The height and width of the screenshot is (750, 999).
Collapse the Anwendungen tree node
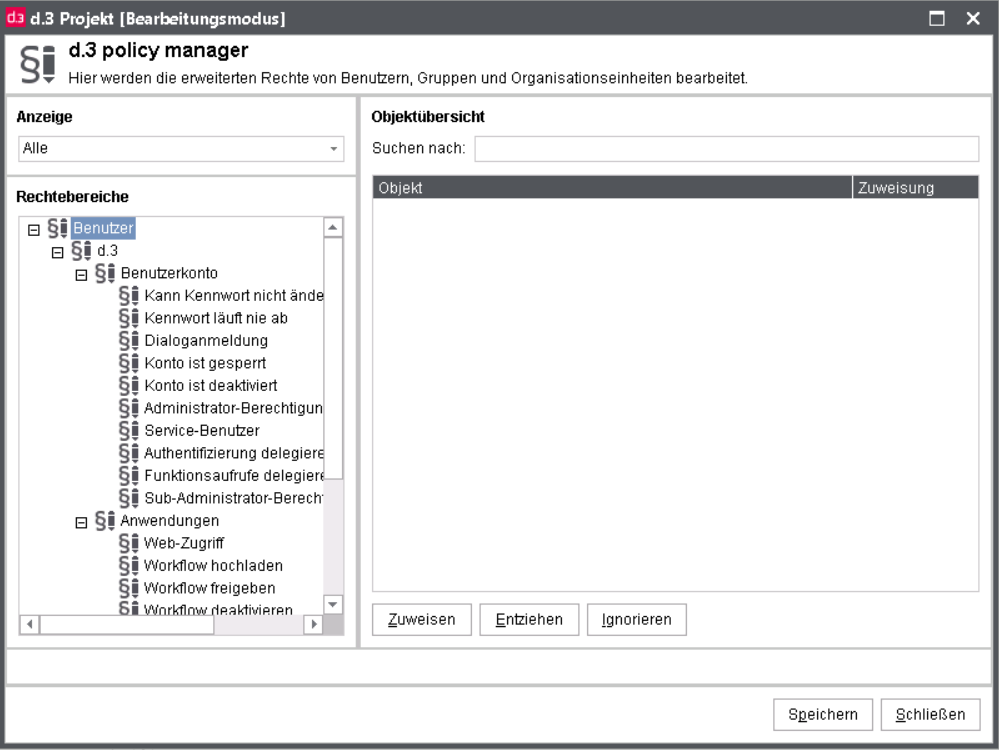click(81, 523)
